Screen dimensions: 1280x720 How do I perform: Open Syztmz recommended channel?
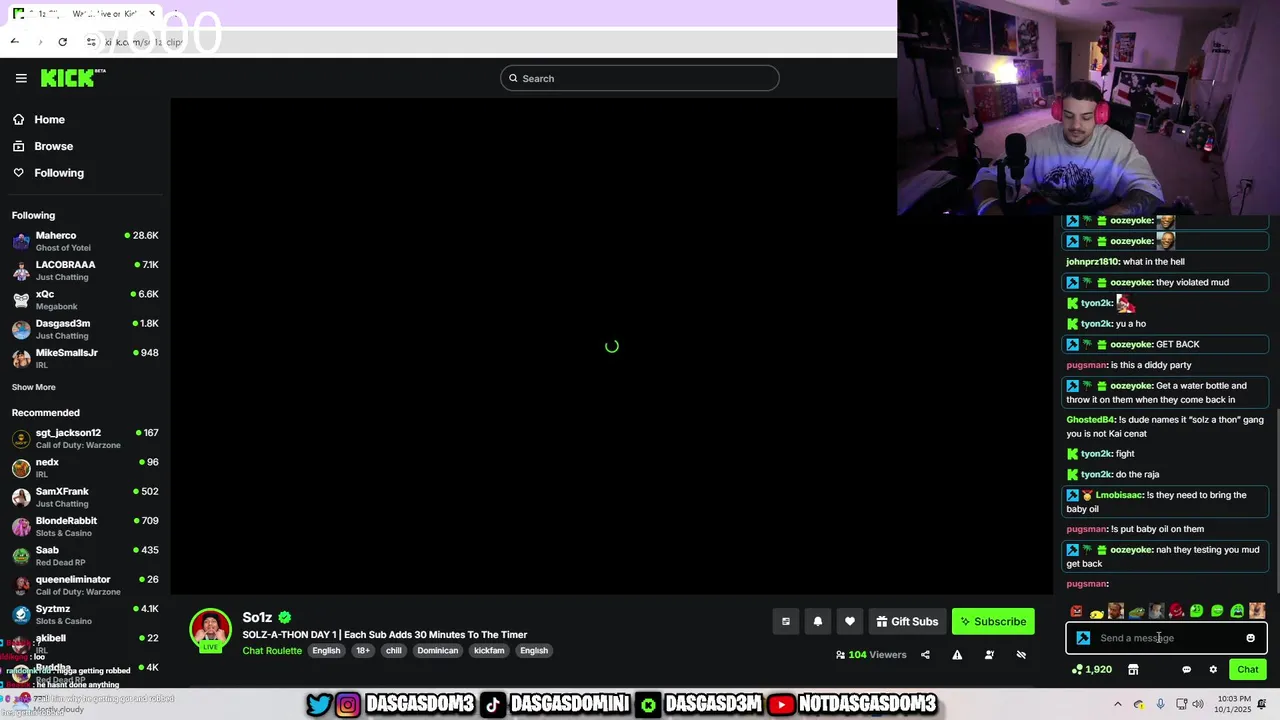pos(85,614)
